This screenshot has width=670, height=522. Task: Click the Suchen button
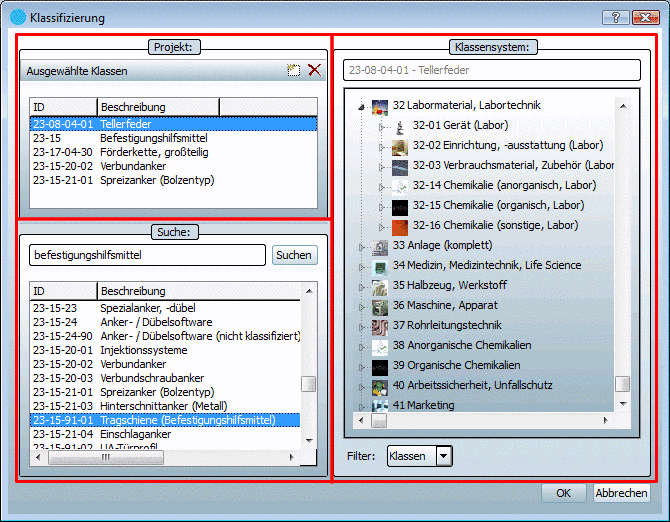pyautogui.click(x=294, y=255)
